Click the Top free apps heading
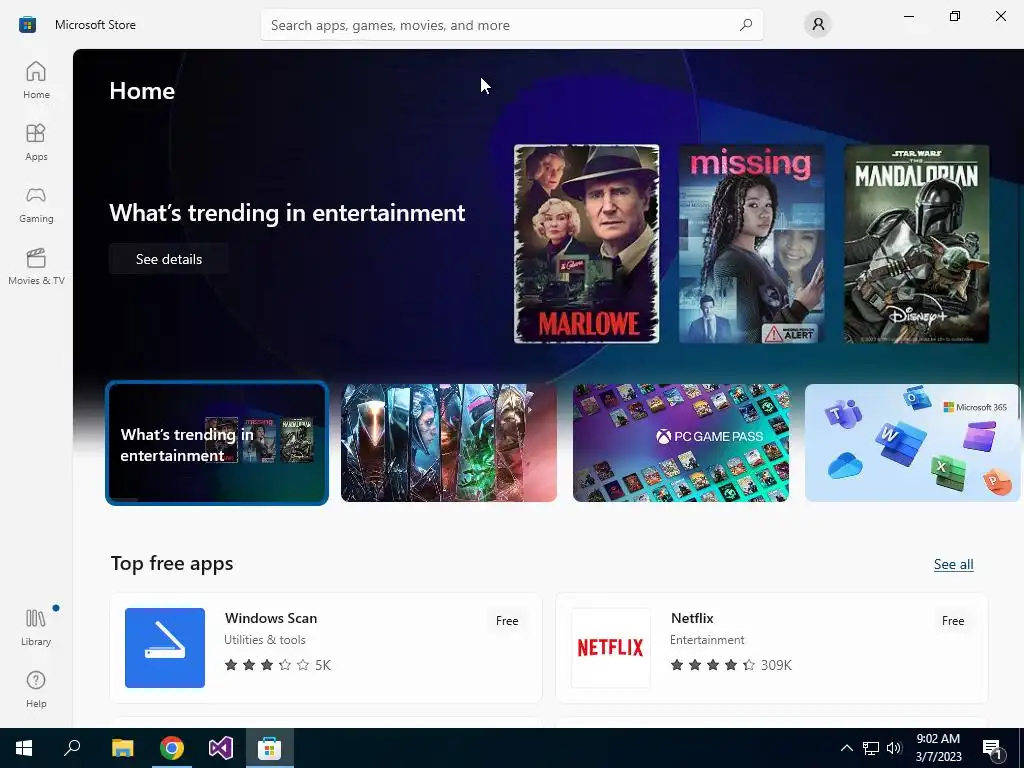The height and width of the screenshot is (768, 1024). pyautogui.click(x=172, y=564)
